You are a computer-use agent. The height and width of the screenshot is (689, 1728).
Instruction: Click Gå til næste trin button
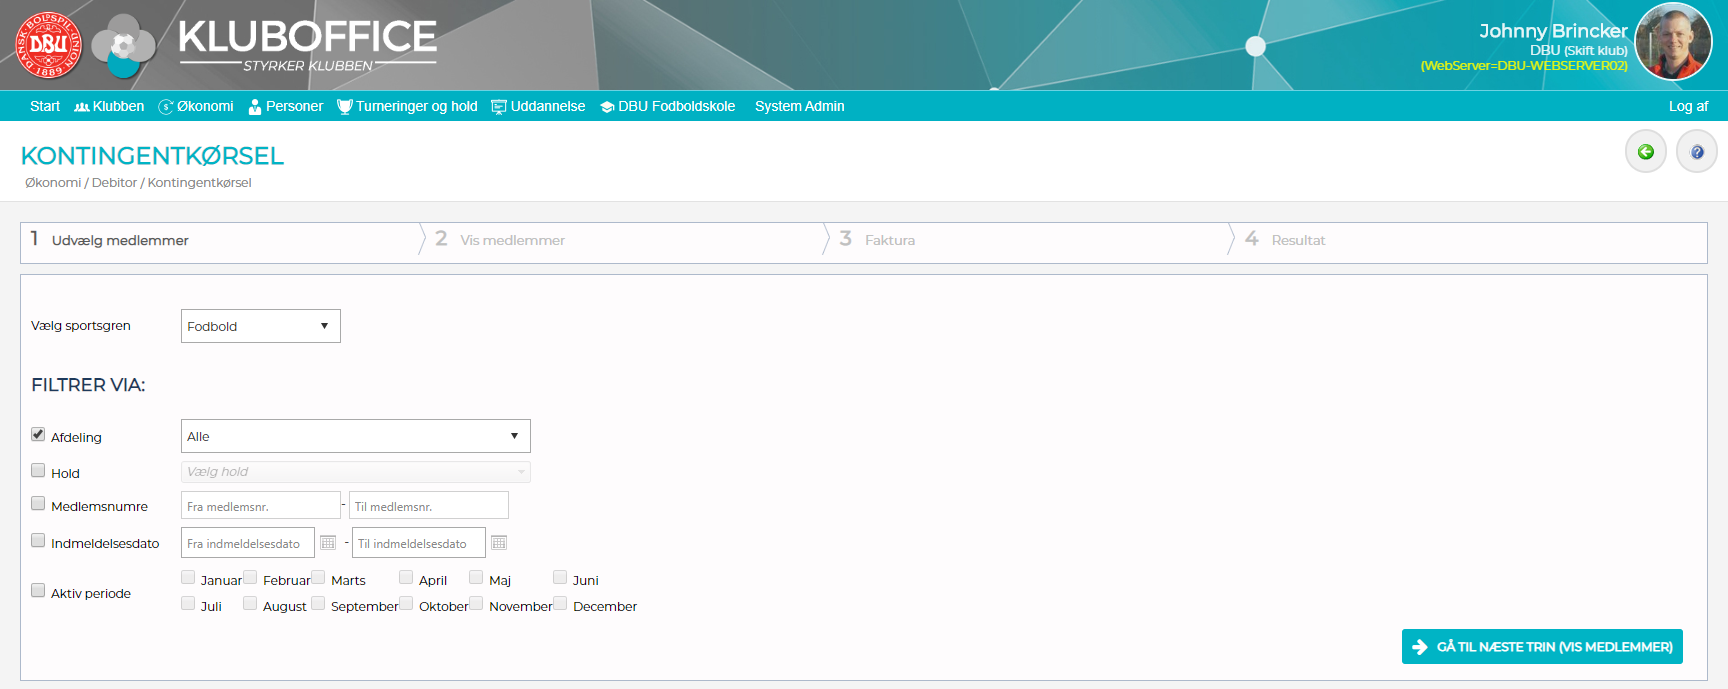point(1542,647)
